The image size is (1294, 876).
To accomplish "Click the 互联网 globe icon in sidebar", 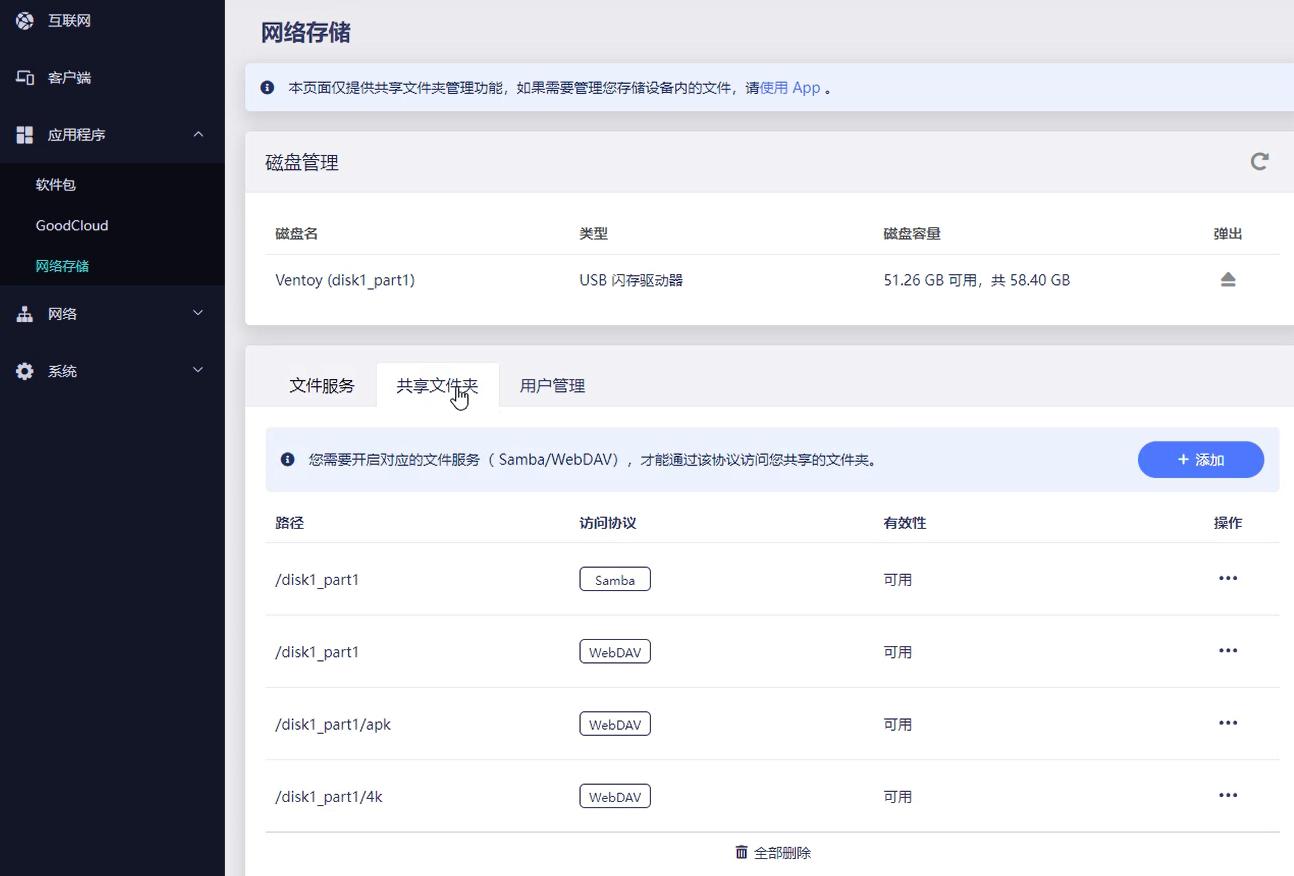I will pyautogui.click(x=24, y=20).
